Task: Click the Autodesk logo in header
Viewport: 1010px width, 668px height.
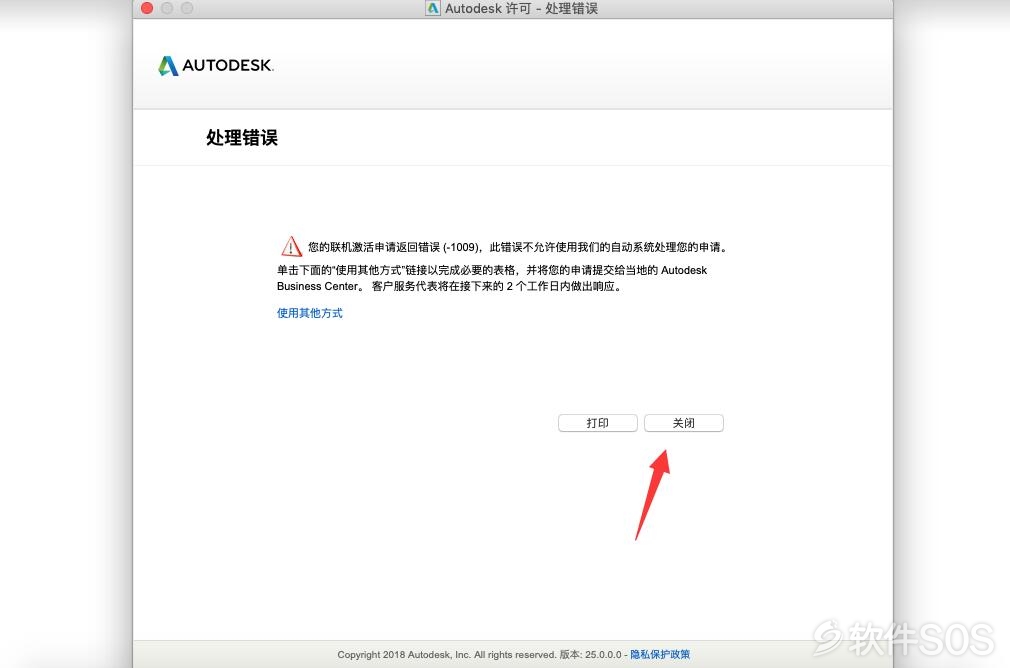Action: click(216, 65)
